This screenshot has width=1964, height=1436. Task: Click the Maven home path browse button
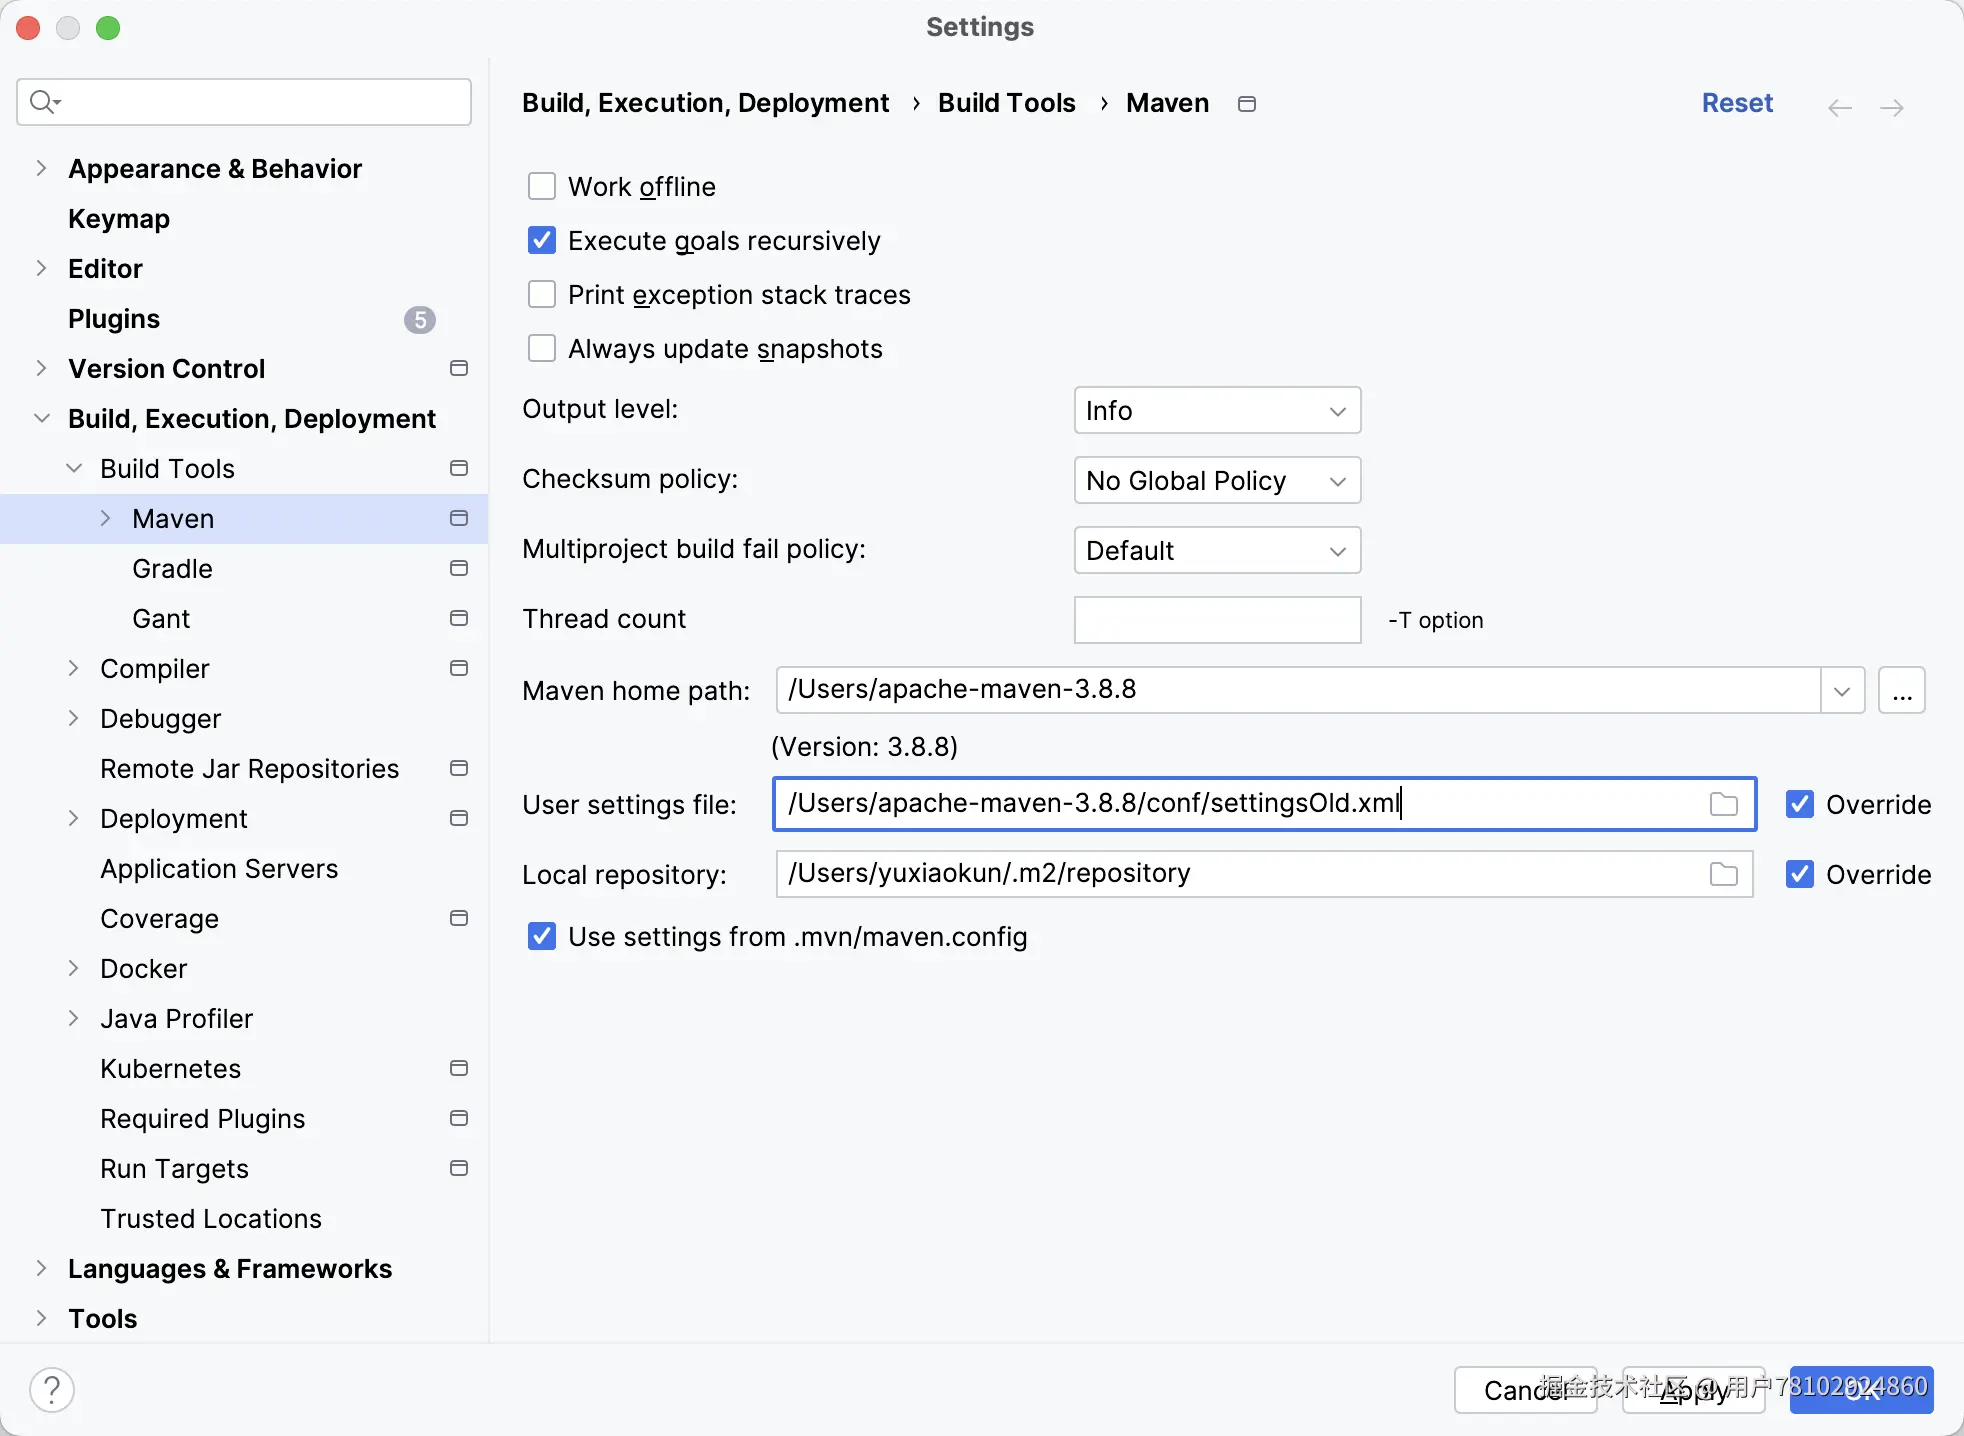1901,691
